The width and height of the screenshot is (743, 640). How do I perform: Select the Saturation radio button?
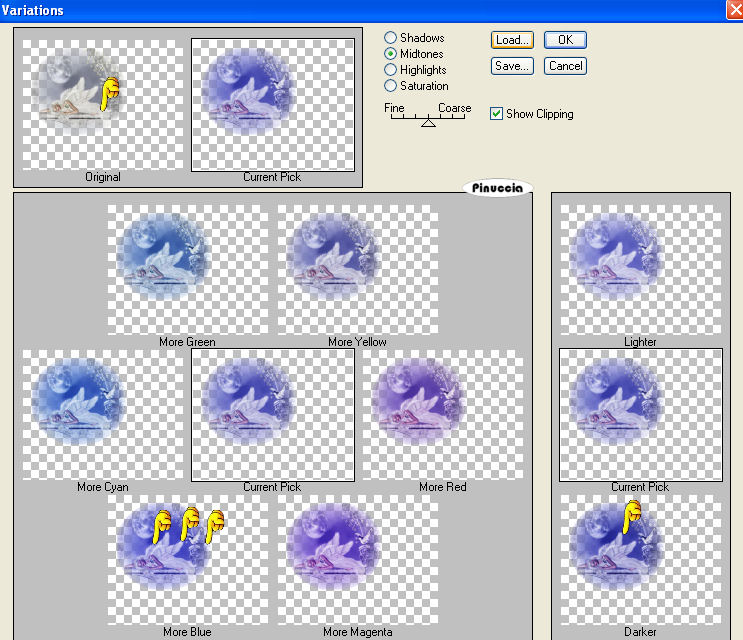(390, 86)
